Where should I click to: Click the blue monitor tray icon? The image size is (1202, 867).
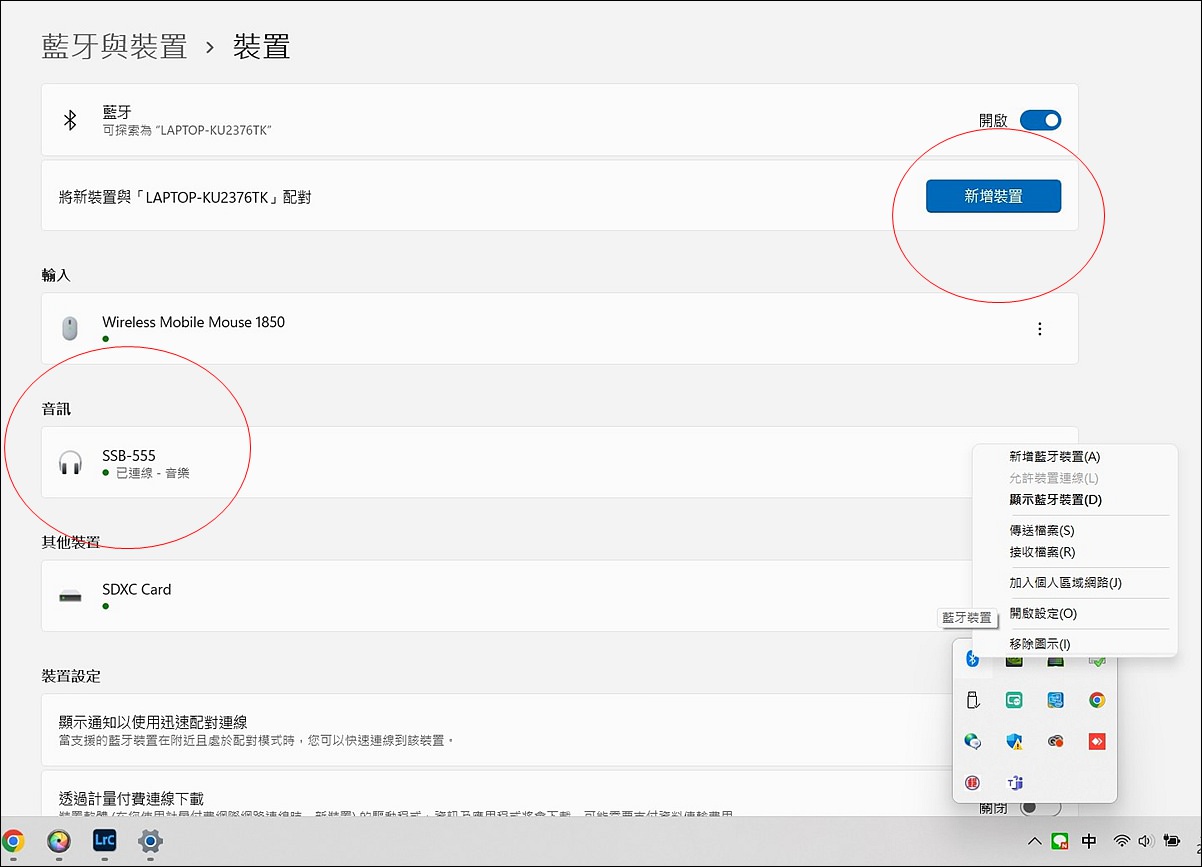click(1055, 700)
